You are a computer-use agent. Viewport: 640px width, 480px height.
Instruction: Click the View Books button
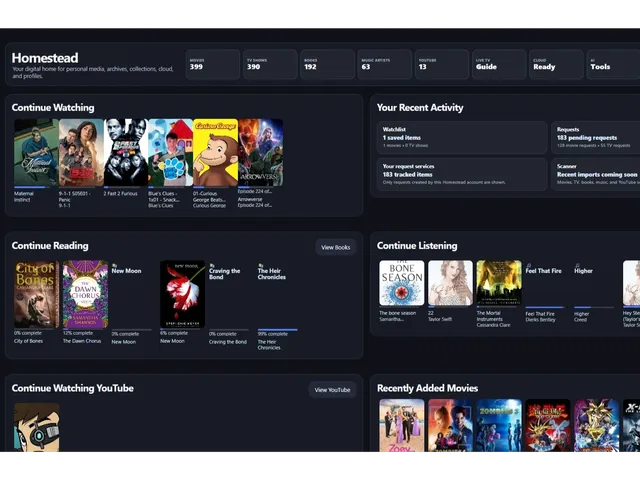(336, 247)
